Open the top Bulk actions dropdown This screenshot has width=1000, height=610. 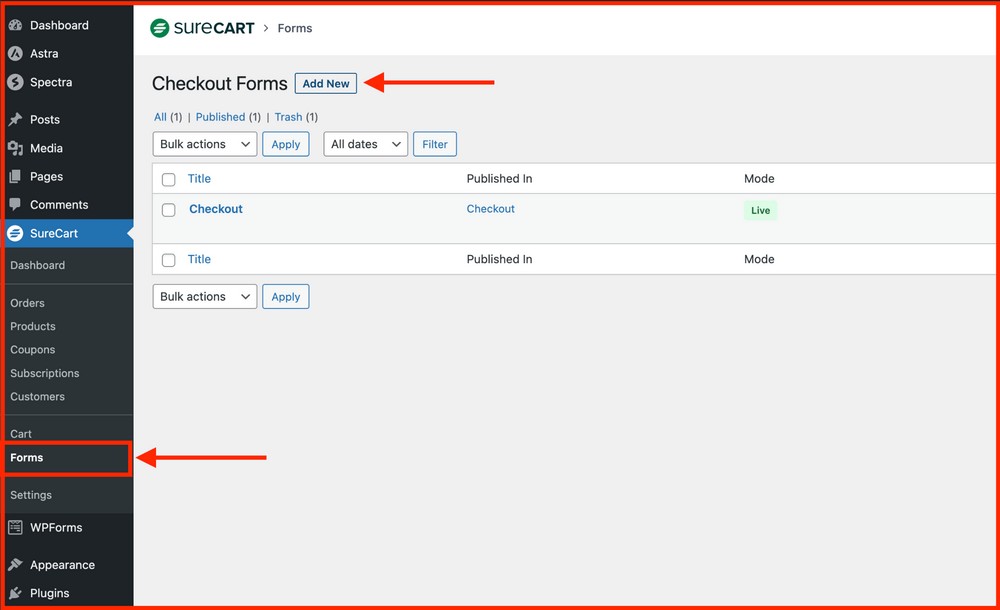204,144
